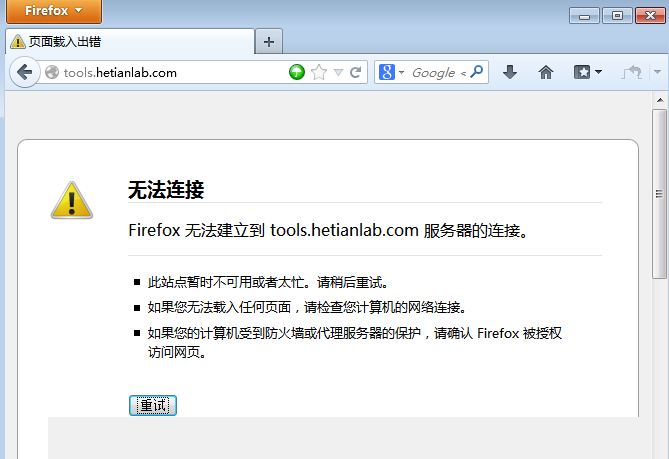Click the 重试 retry button
Image resolution: width=669 pixels, height=459 pixels.
click(153, 405)
